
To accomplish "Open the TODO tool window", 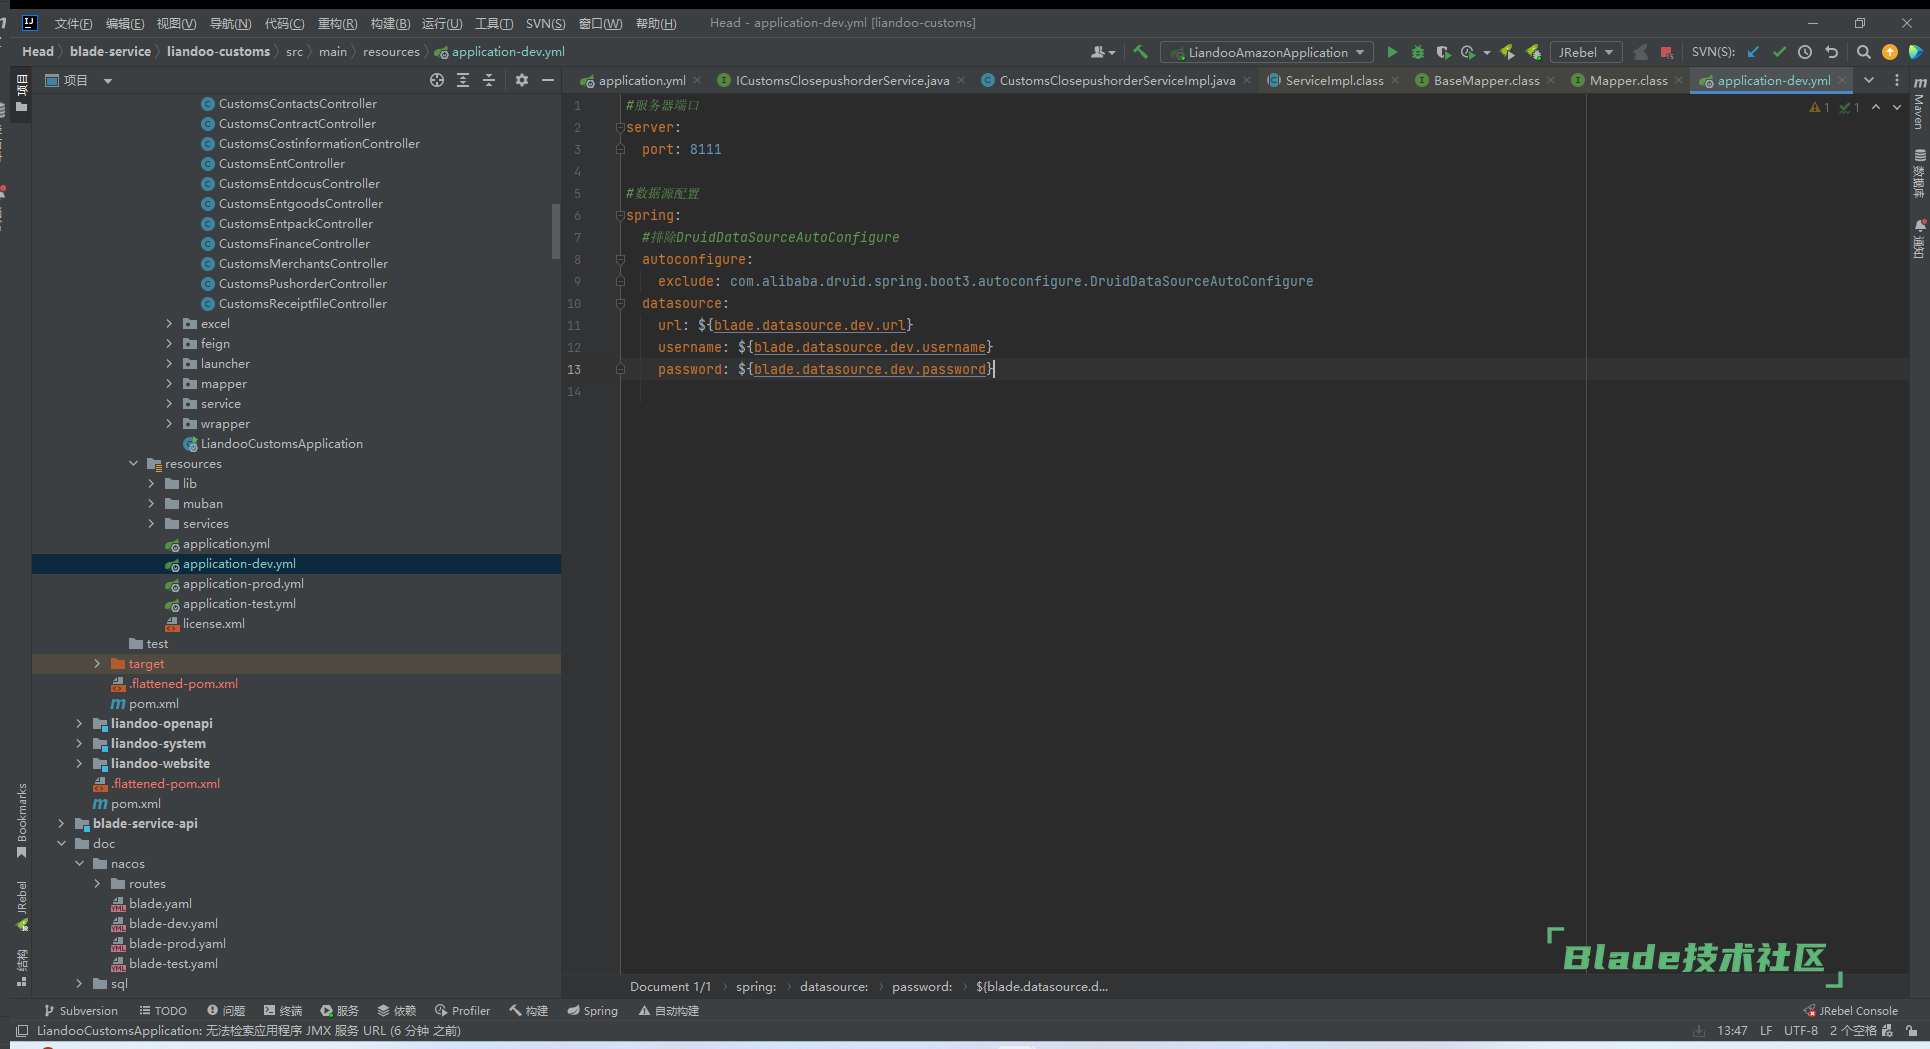I will (x=163, y=1011).
